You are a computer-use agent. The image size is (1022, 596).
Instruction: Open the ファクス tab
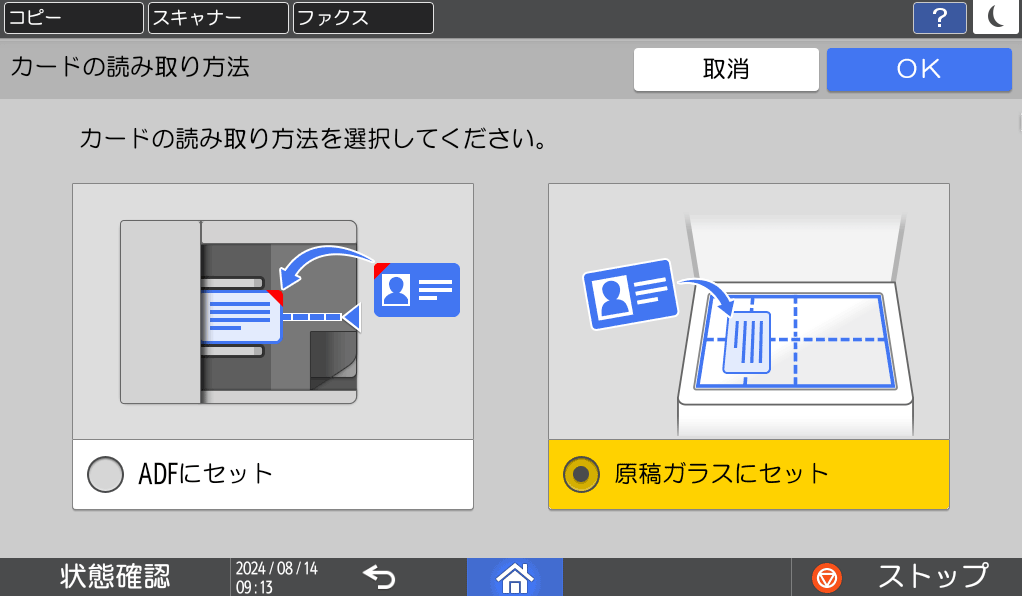pos(361,17)
